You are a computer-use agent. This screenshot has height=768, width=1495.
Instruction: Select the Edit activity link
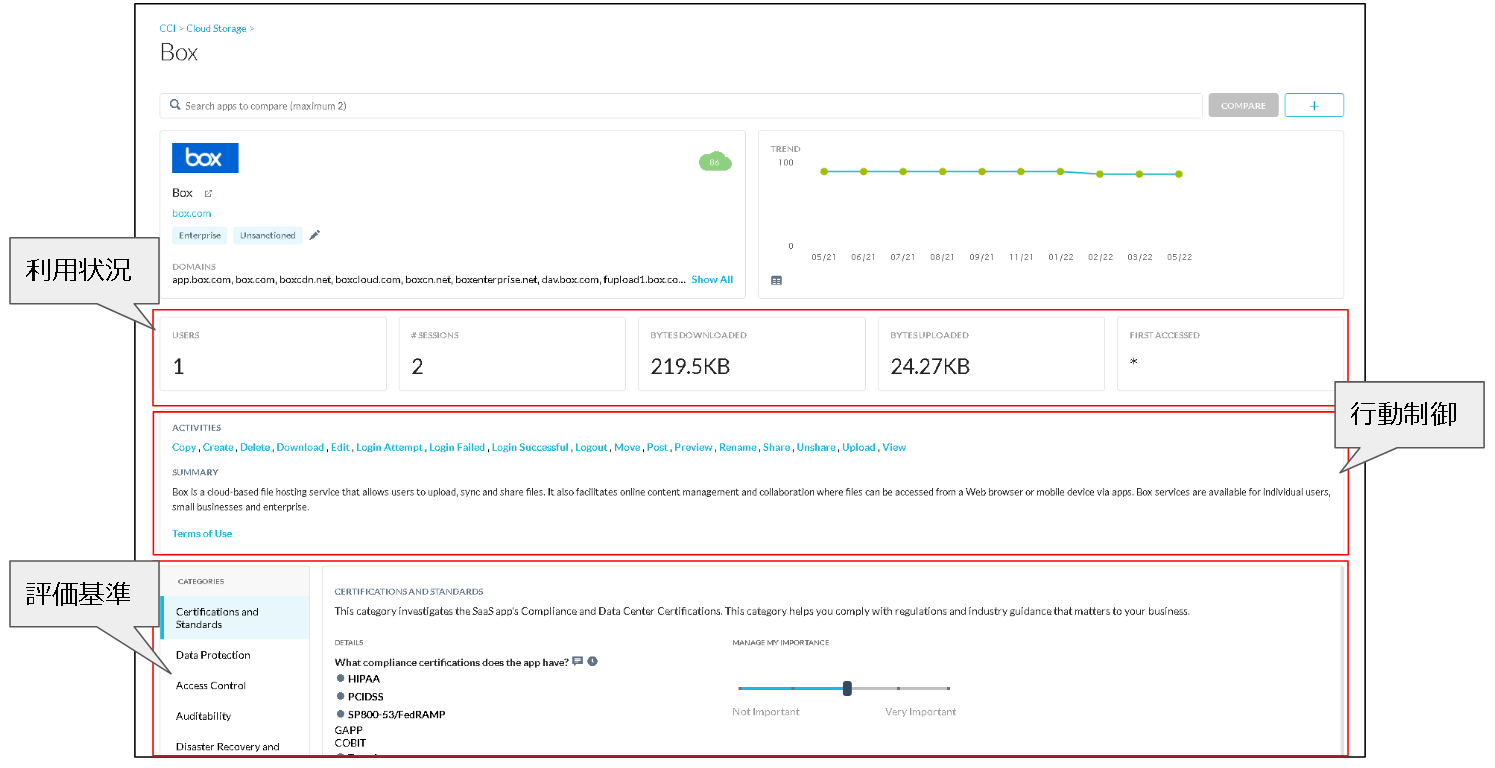(340, 447)
